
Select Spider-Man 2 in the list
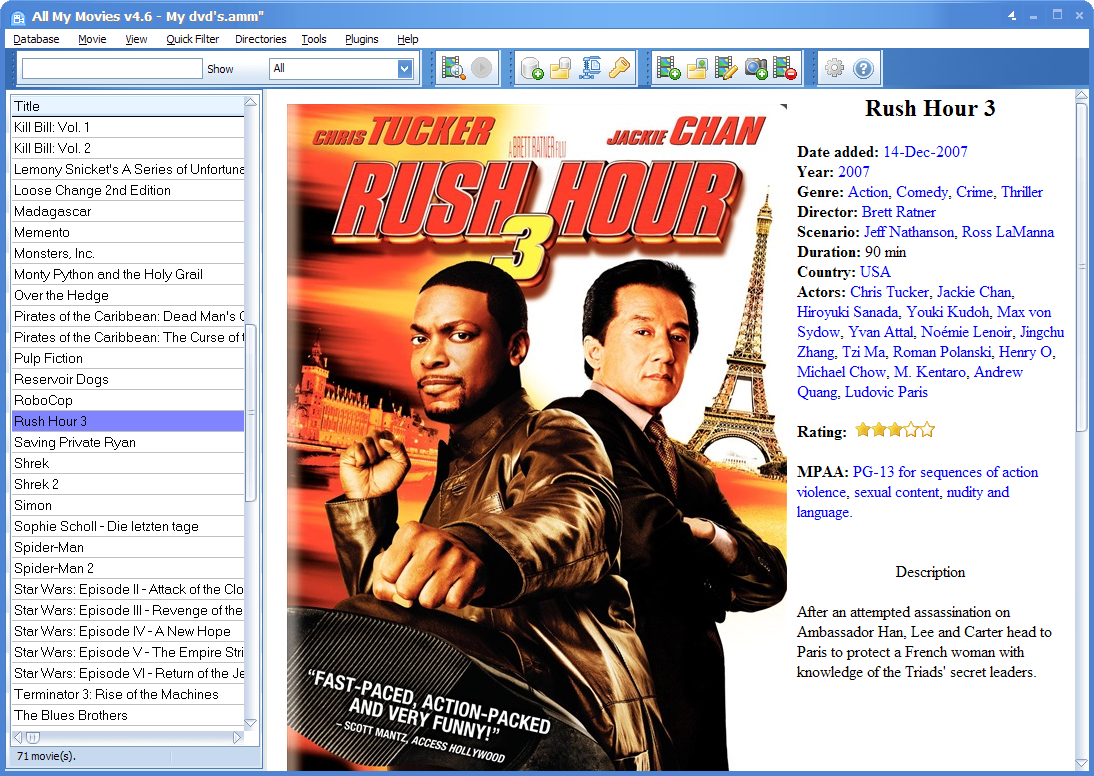[x=128, y=568]
